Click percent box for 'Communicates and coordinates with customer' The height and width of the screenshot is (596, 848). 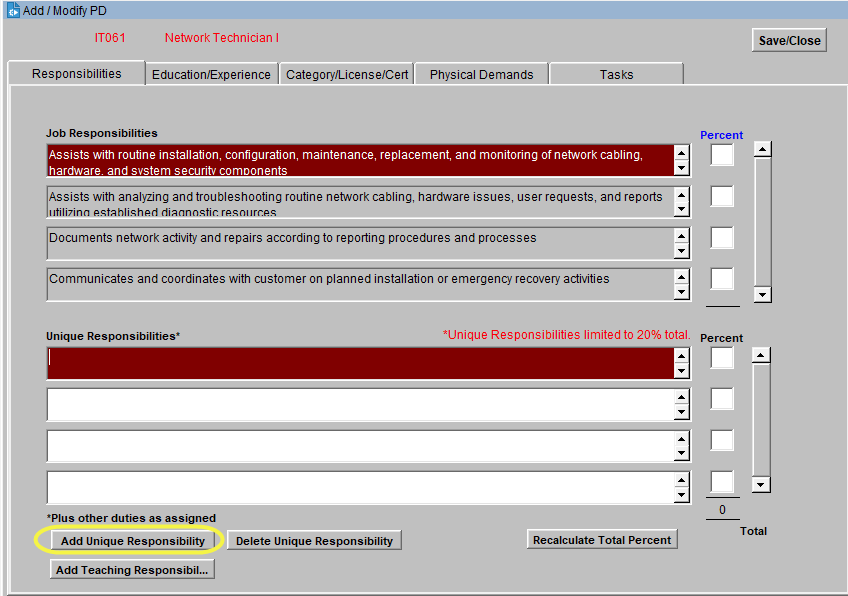[722, 279]
